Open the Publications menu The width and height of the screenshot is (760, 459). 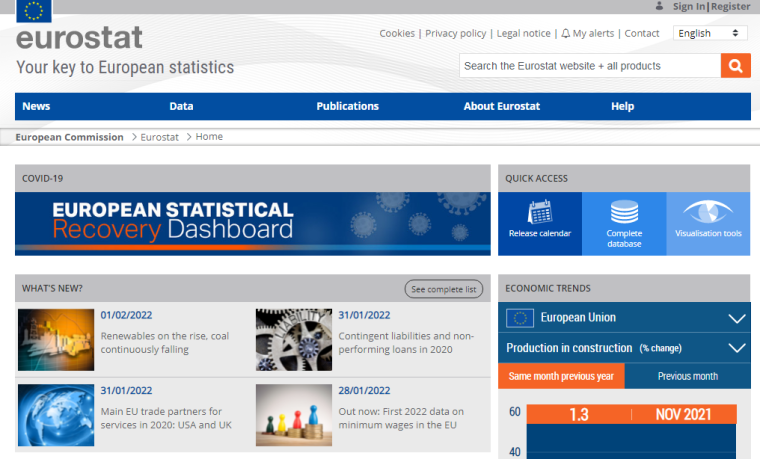347,106
